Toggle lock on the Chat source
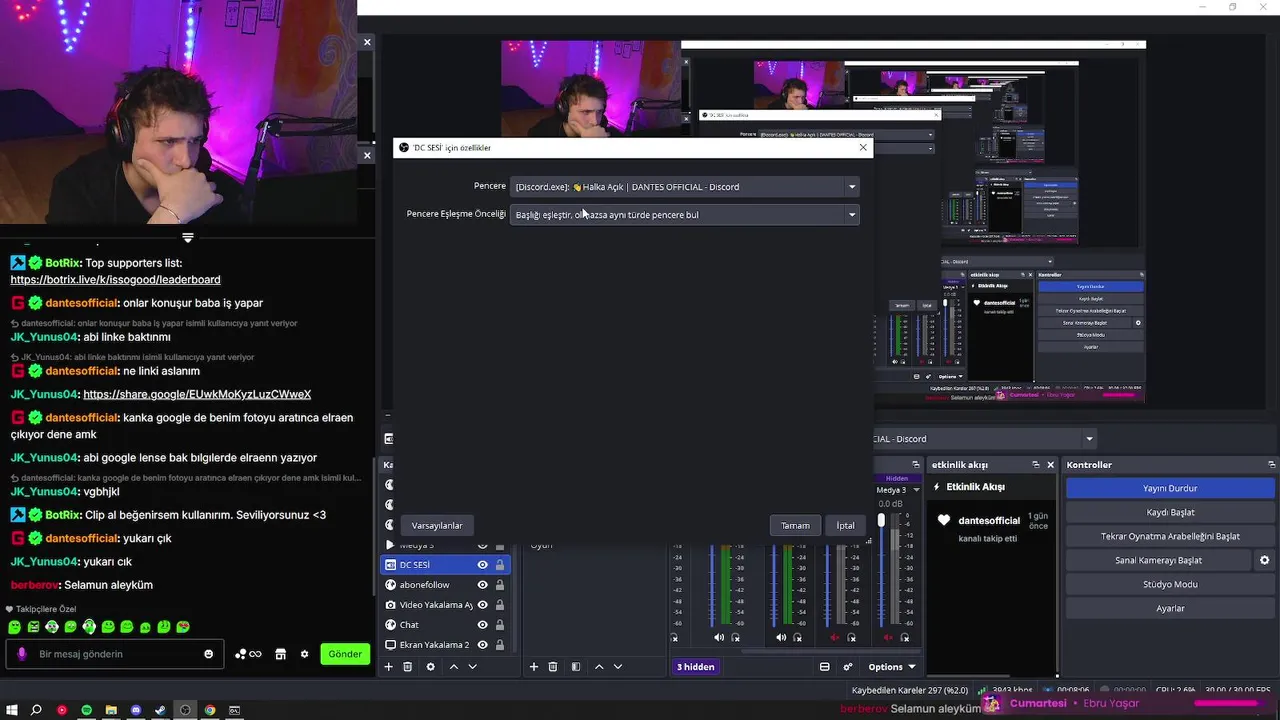Screen dimensions: 1280x720 tap(499, 625)
